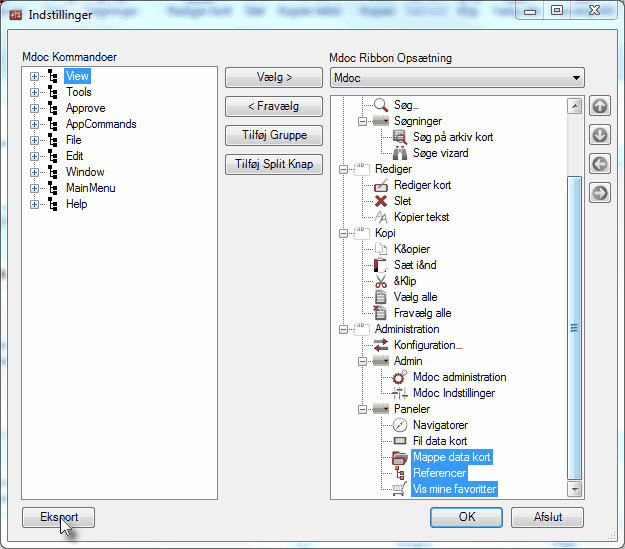Click the folder icon beside Mappe data kort
625x549 pixels.
[399, 457]
